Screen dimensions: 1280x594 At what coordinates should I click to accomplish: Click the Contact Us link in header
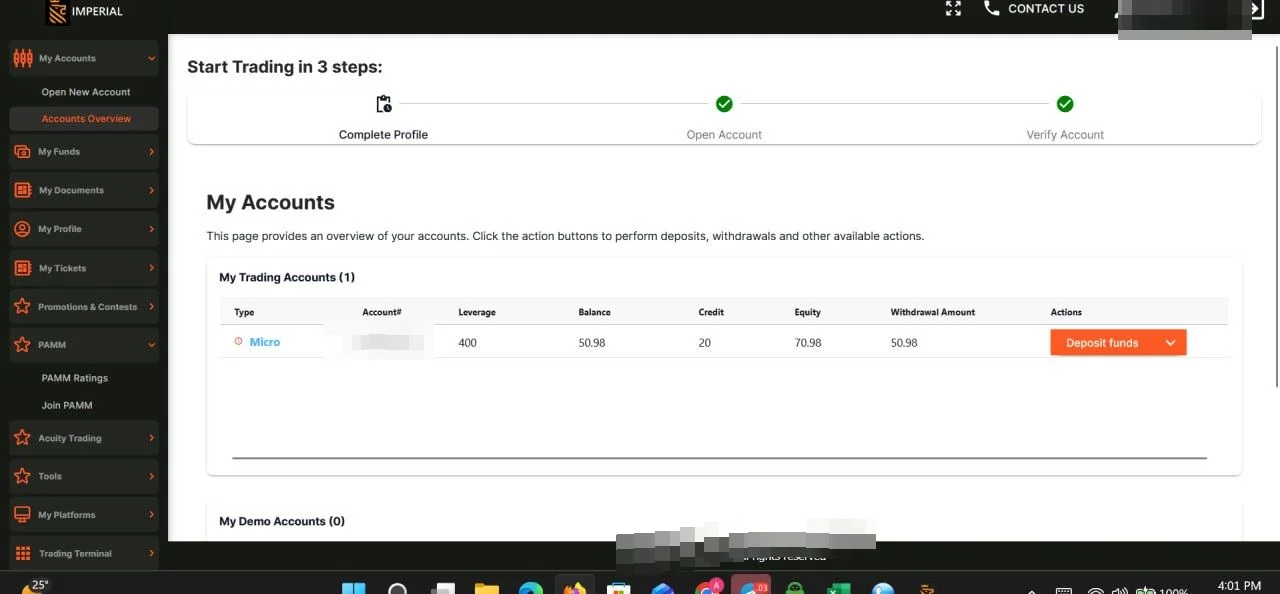(1045, 9)
